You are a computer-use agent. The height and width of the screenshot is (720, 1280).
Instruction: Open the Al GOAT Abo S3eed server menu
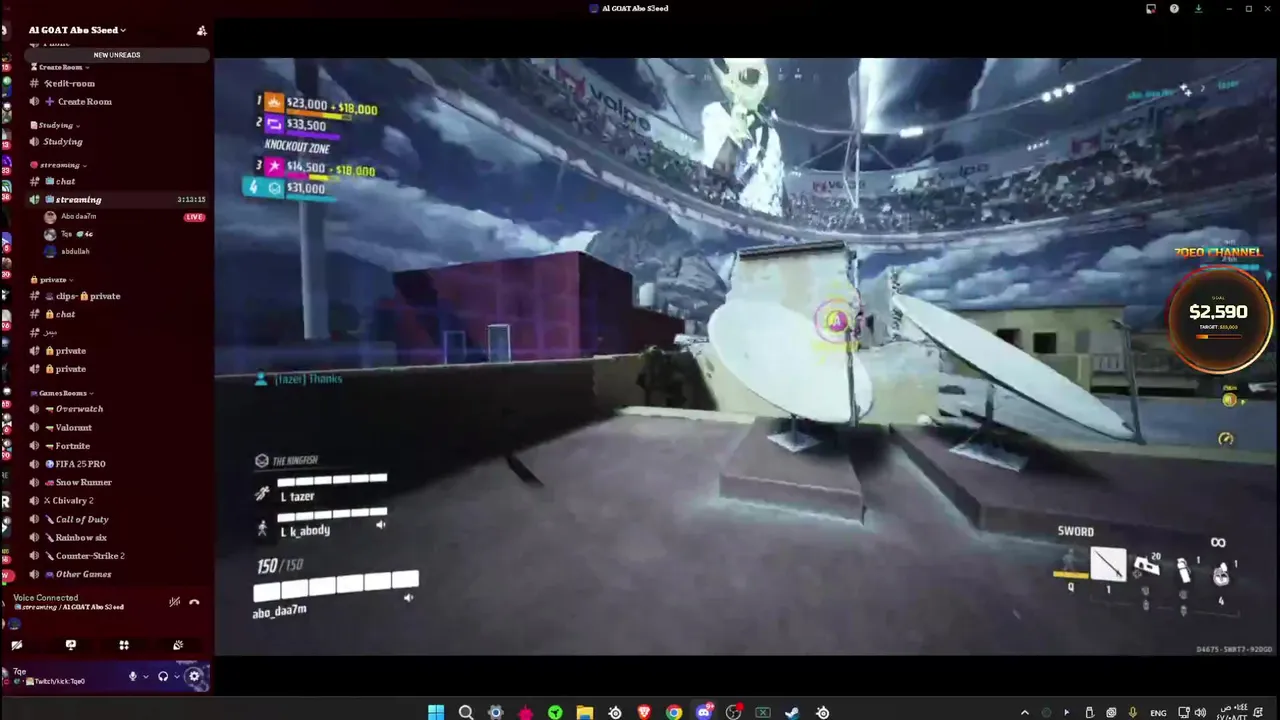pos(78,30)
